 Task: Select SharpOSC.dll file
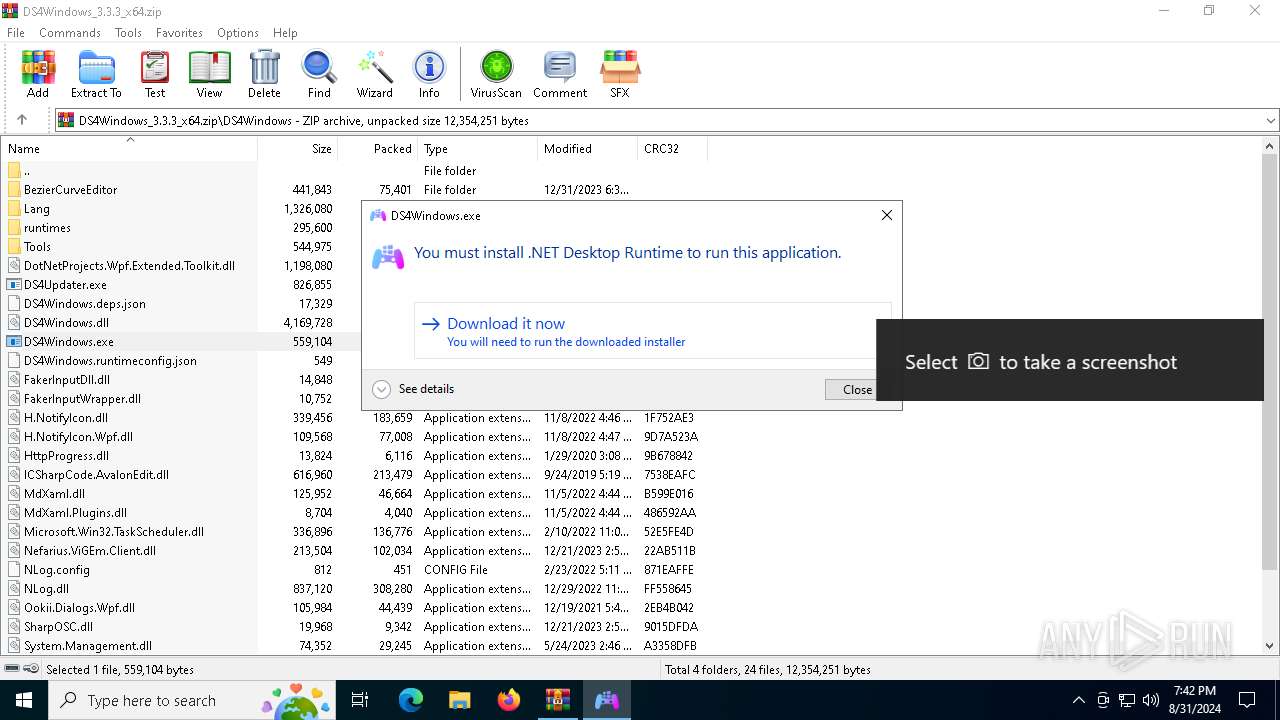(58, 627)
